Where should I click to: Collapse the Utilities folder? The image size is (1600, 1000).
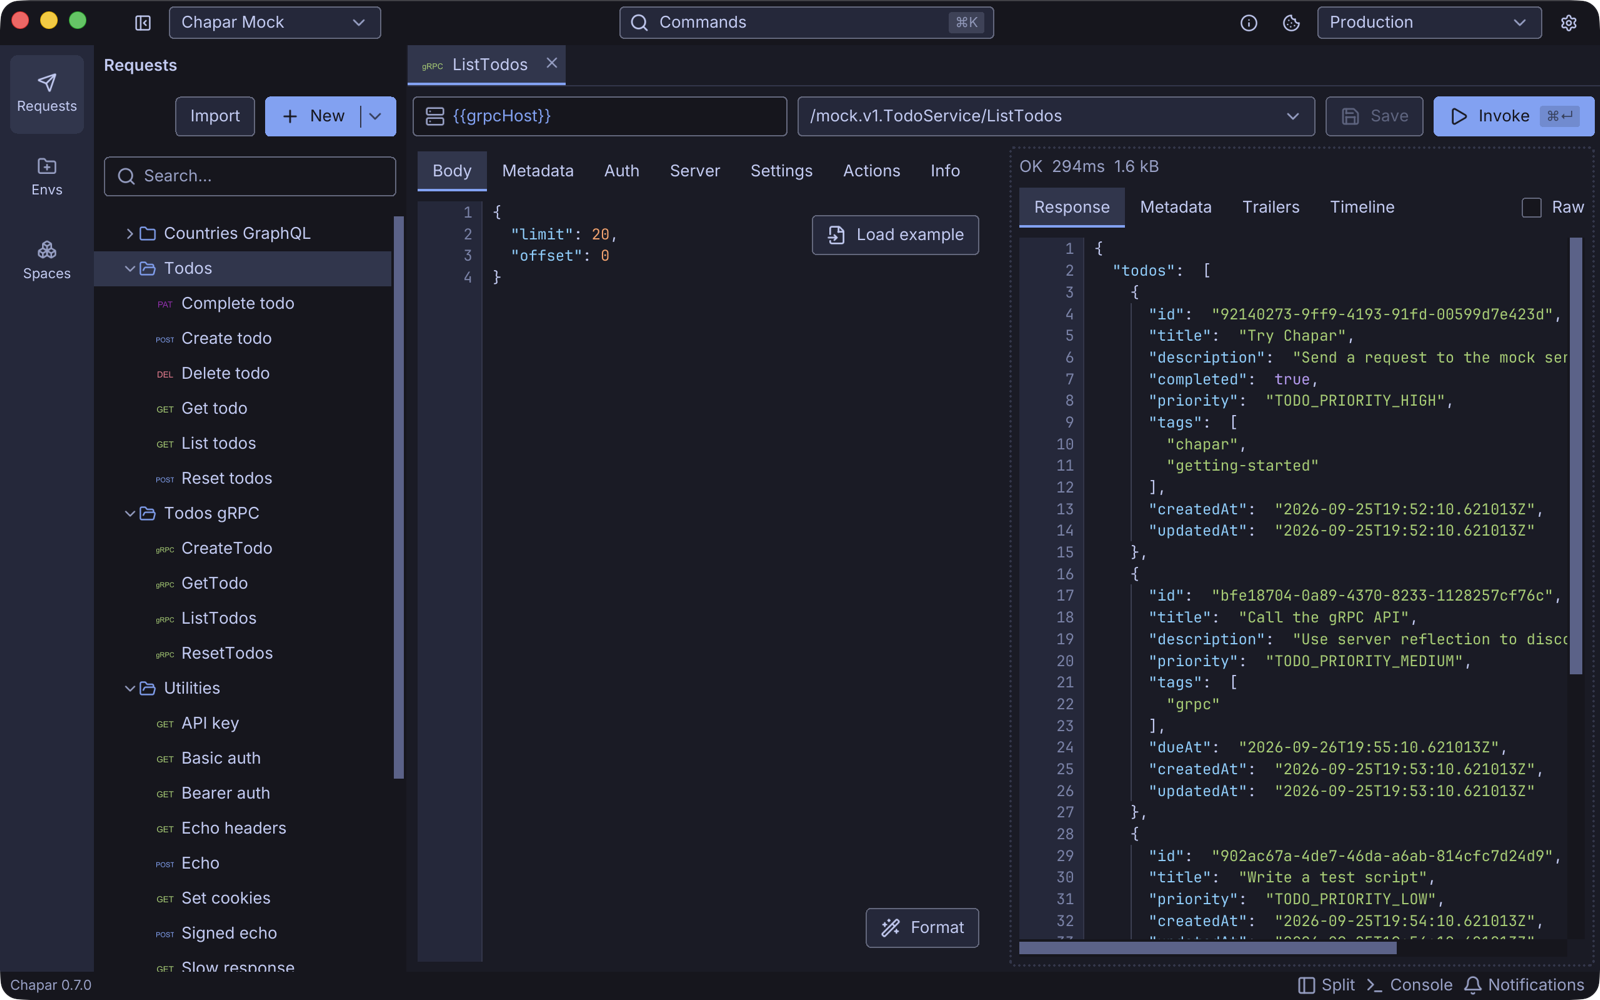[x=130, y=688]
